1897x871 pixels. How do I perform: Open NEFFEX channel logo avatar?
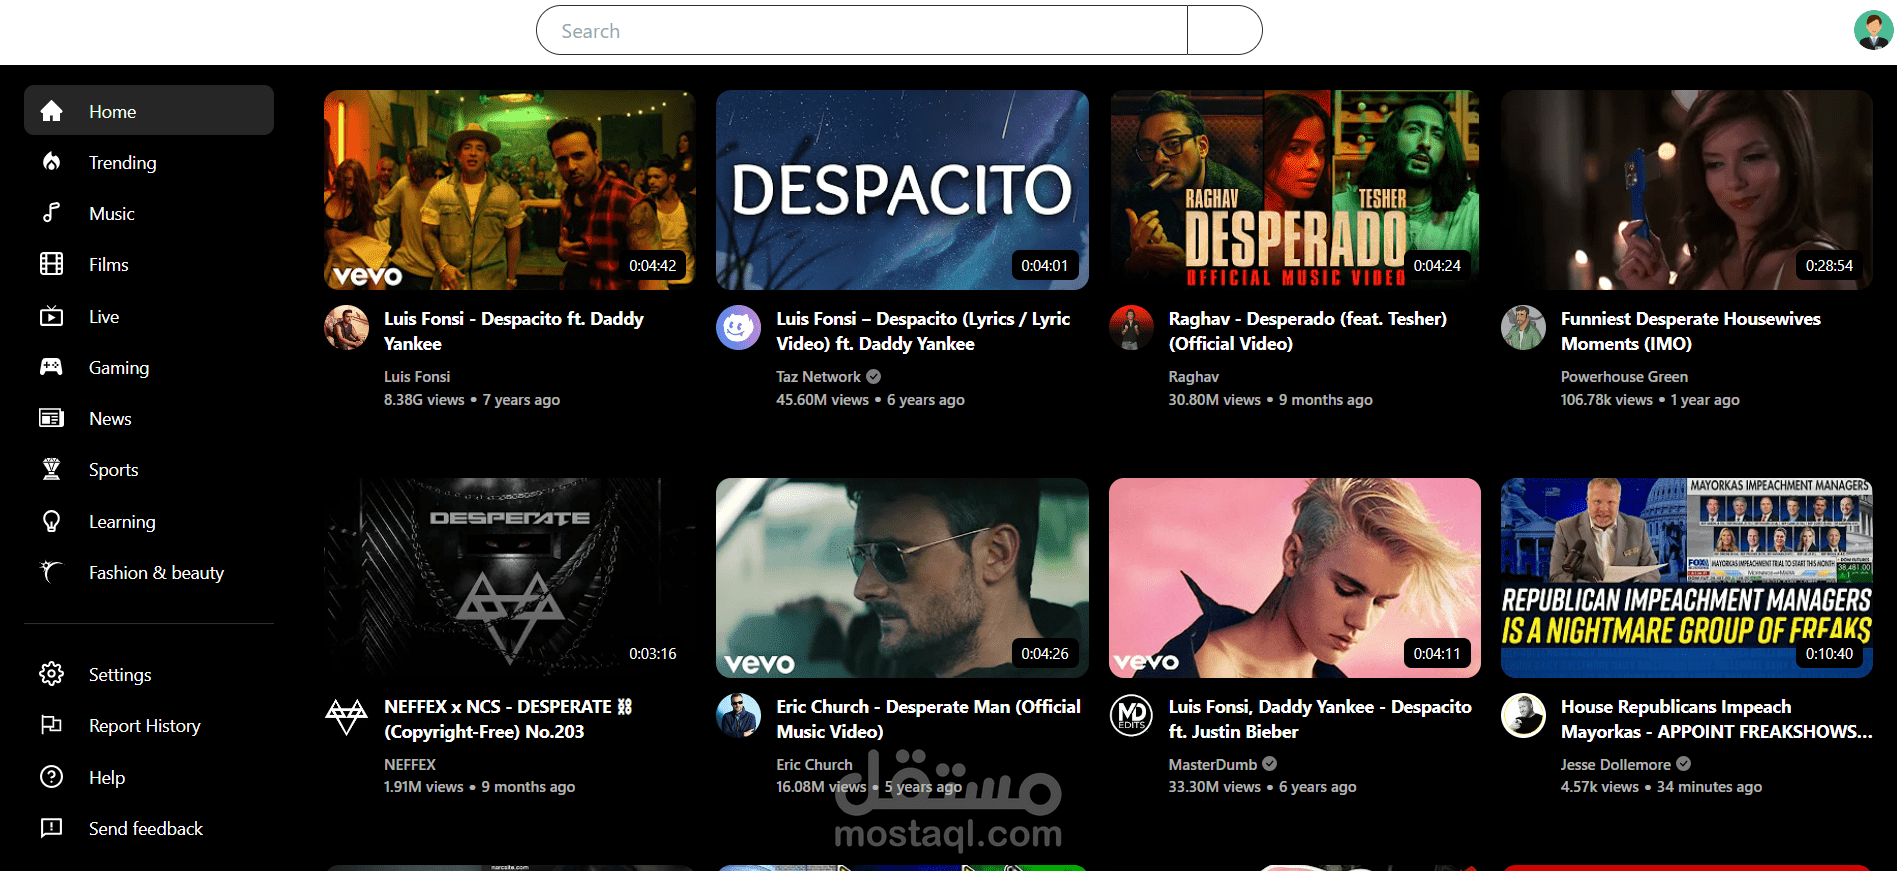[346, 715]
